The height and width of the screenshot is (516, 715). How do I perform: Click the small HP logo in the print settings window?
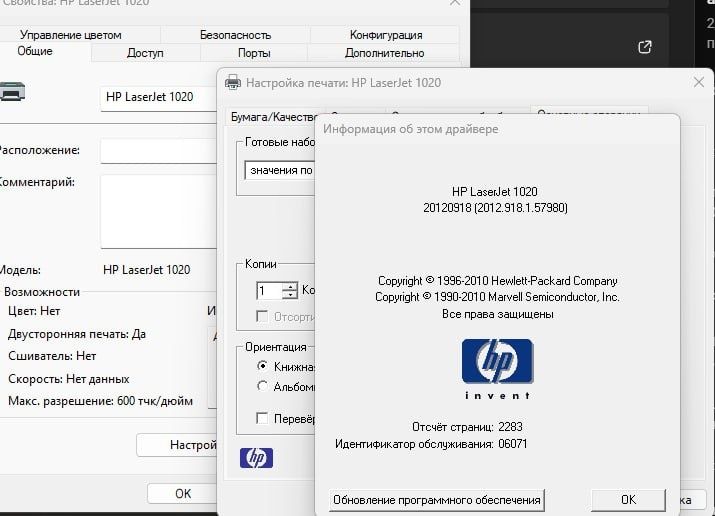[256, 458]
